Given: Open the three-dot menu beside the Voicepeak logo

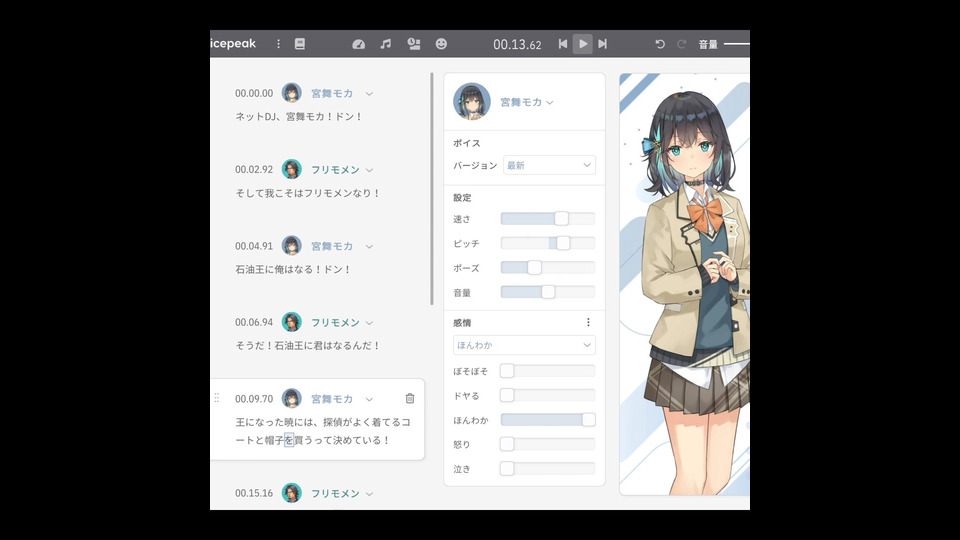Looking at the screenshot, I should [278, 44].
